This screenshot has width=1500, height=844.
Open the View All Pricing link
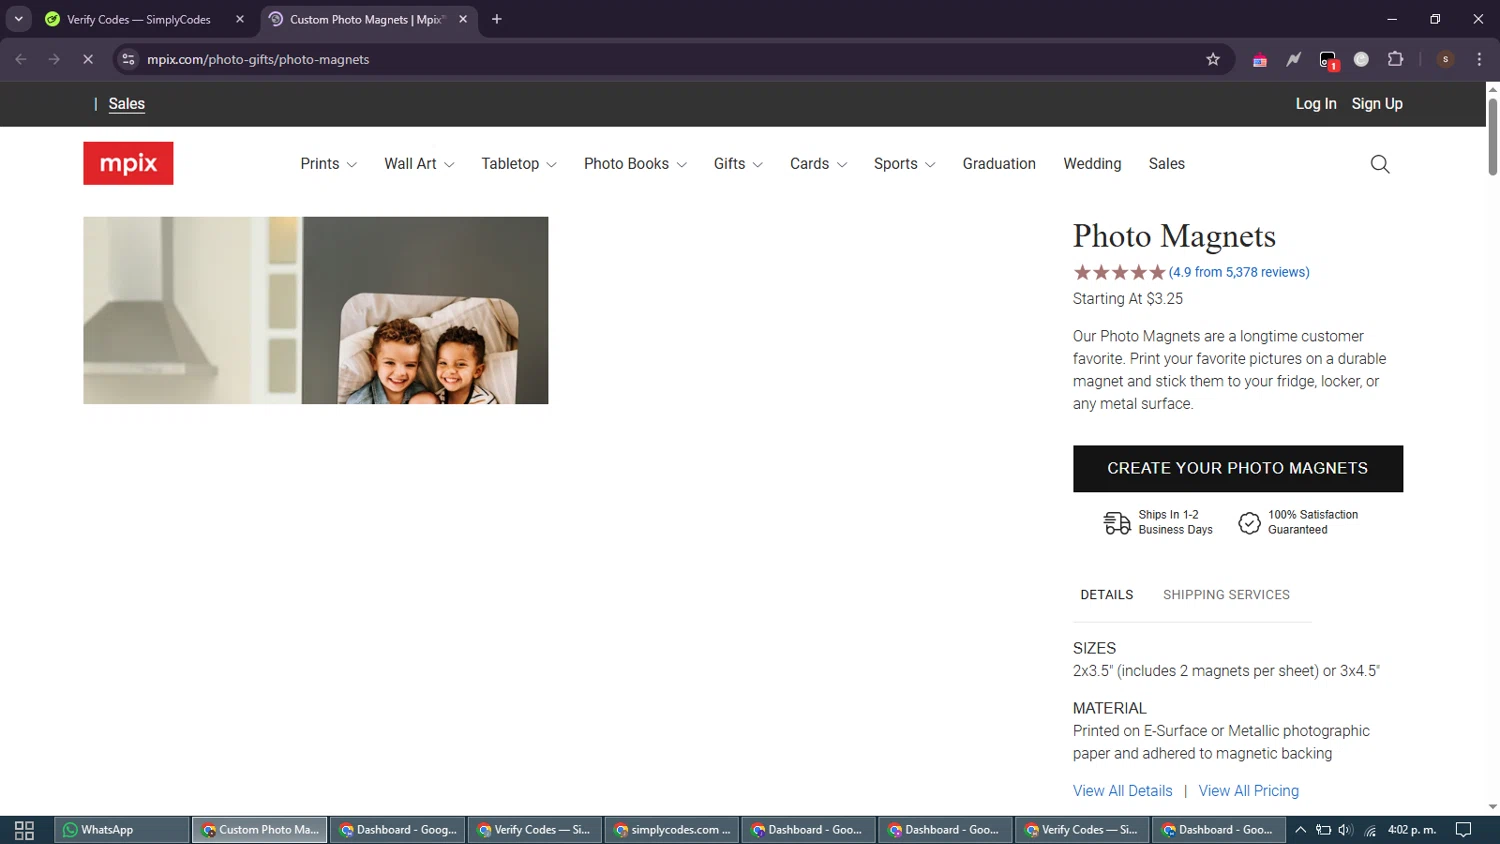1248,791
